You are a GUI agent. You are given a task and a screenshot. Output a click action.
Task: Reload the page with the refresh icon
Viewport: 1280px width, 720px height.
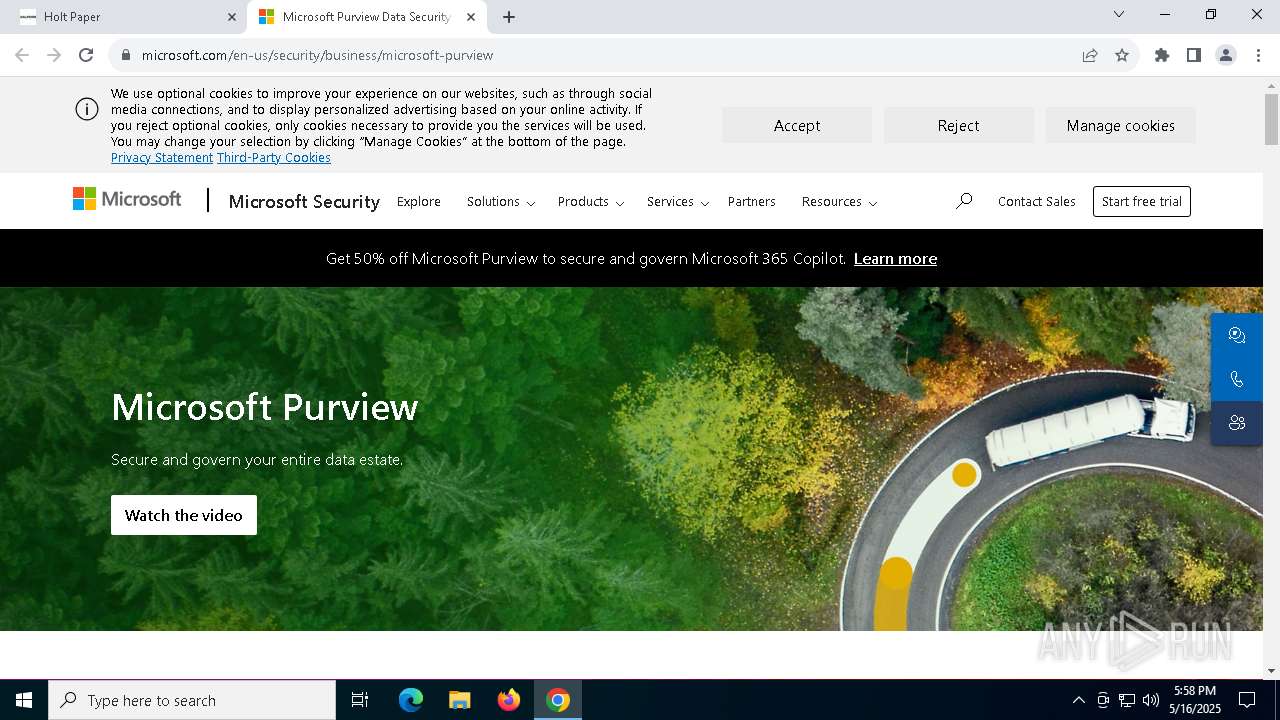[86, 55]
